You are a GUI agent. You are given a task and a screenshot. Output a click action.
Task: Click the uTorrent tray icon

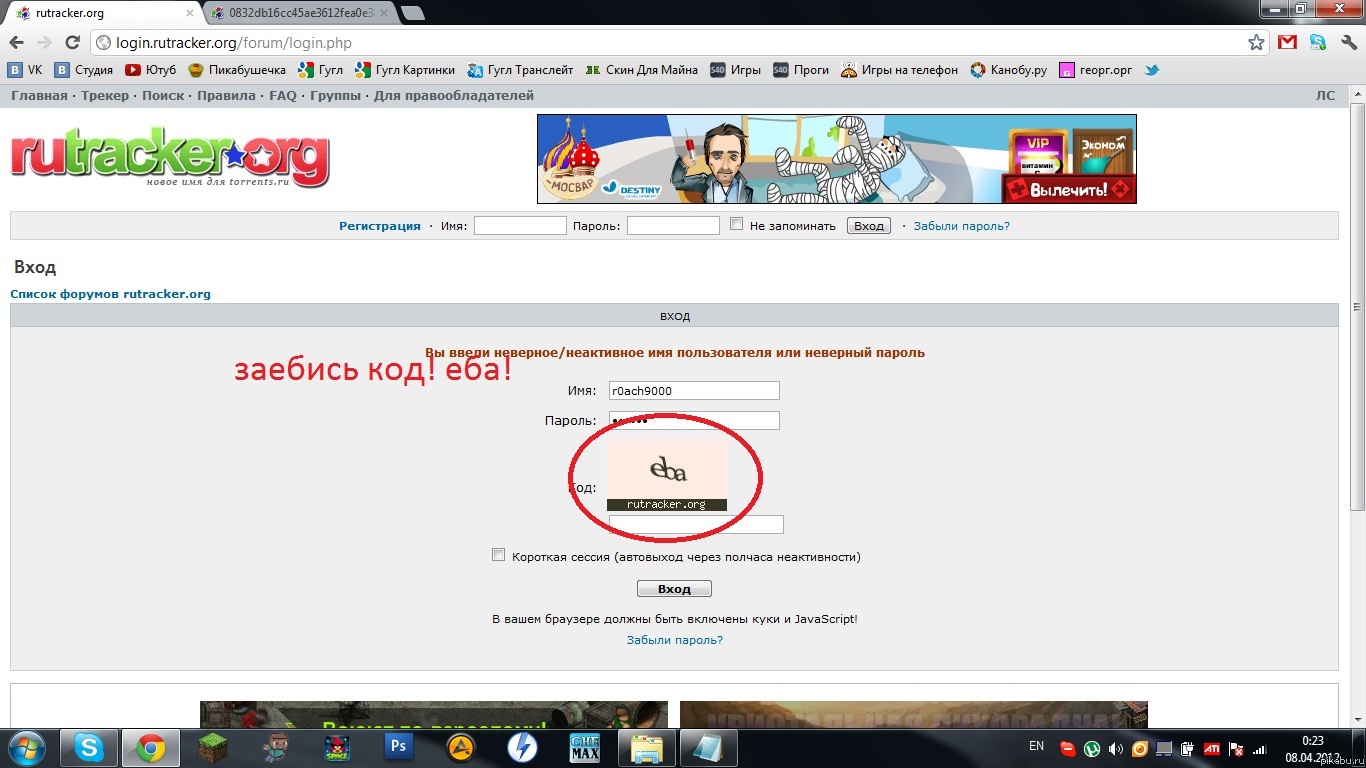point(1092,748)
